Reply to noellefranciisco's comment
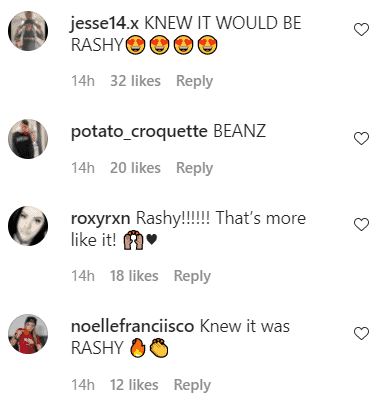Image resolution: width=383 pixels, height=406 pixels. [x=192, y=385]
